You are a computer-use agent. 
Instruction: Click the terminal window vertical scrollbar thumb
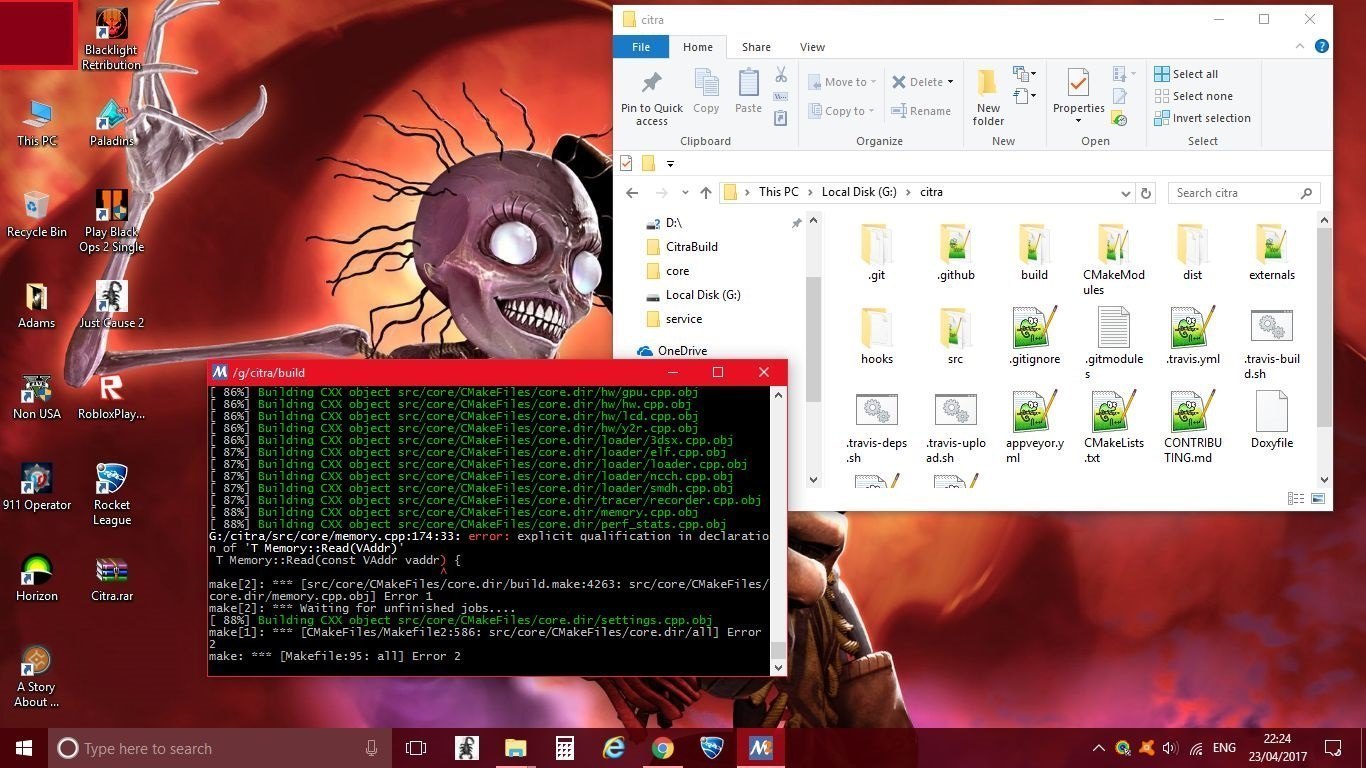(778, 650)
